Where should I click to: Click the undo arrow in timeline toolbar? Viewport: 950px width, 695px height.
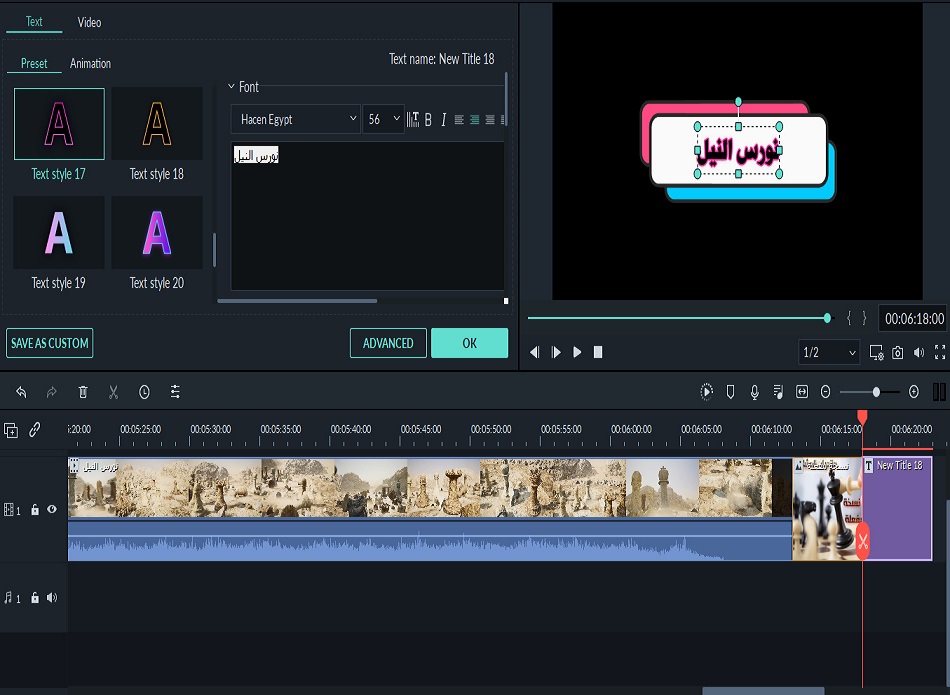tap(22, 393)
